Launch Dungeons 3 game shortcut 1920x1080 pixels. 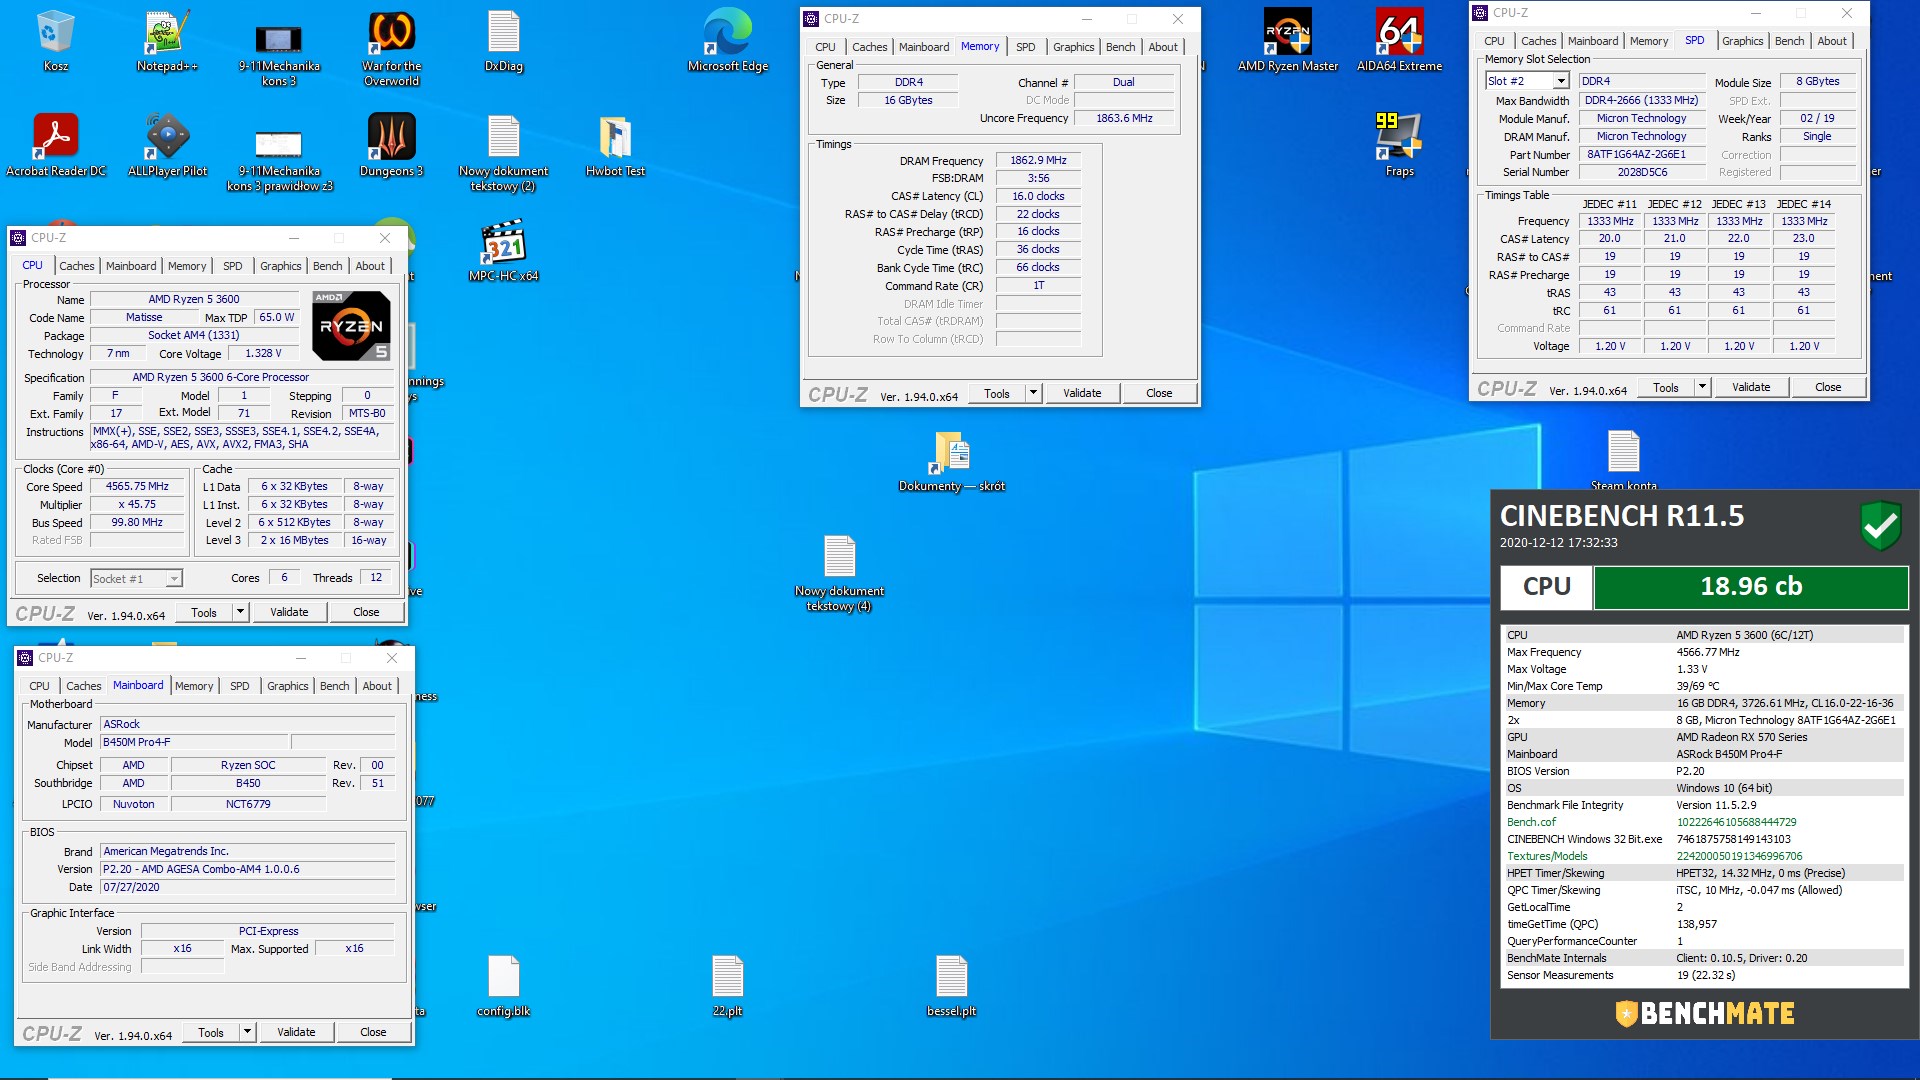click(x=391, y=146)
